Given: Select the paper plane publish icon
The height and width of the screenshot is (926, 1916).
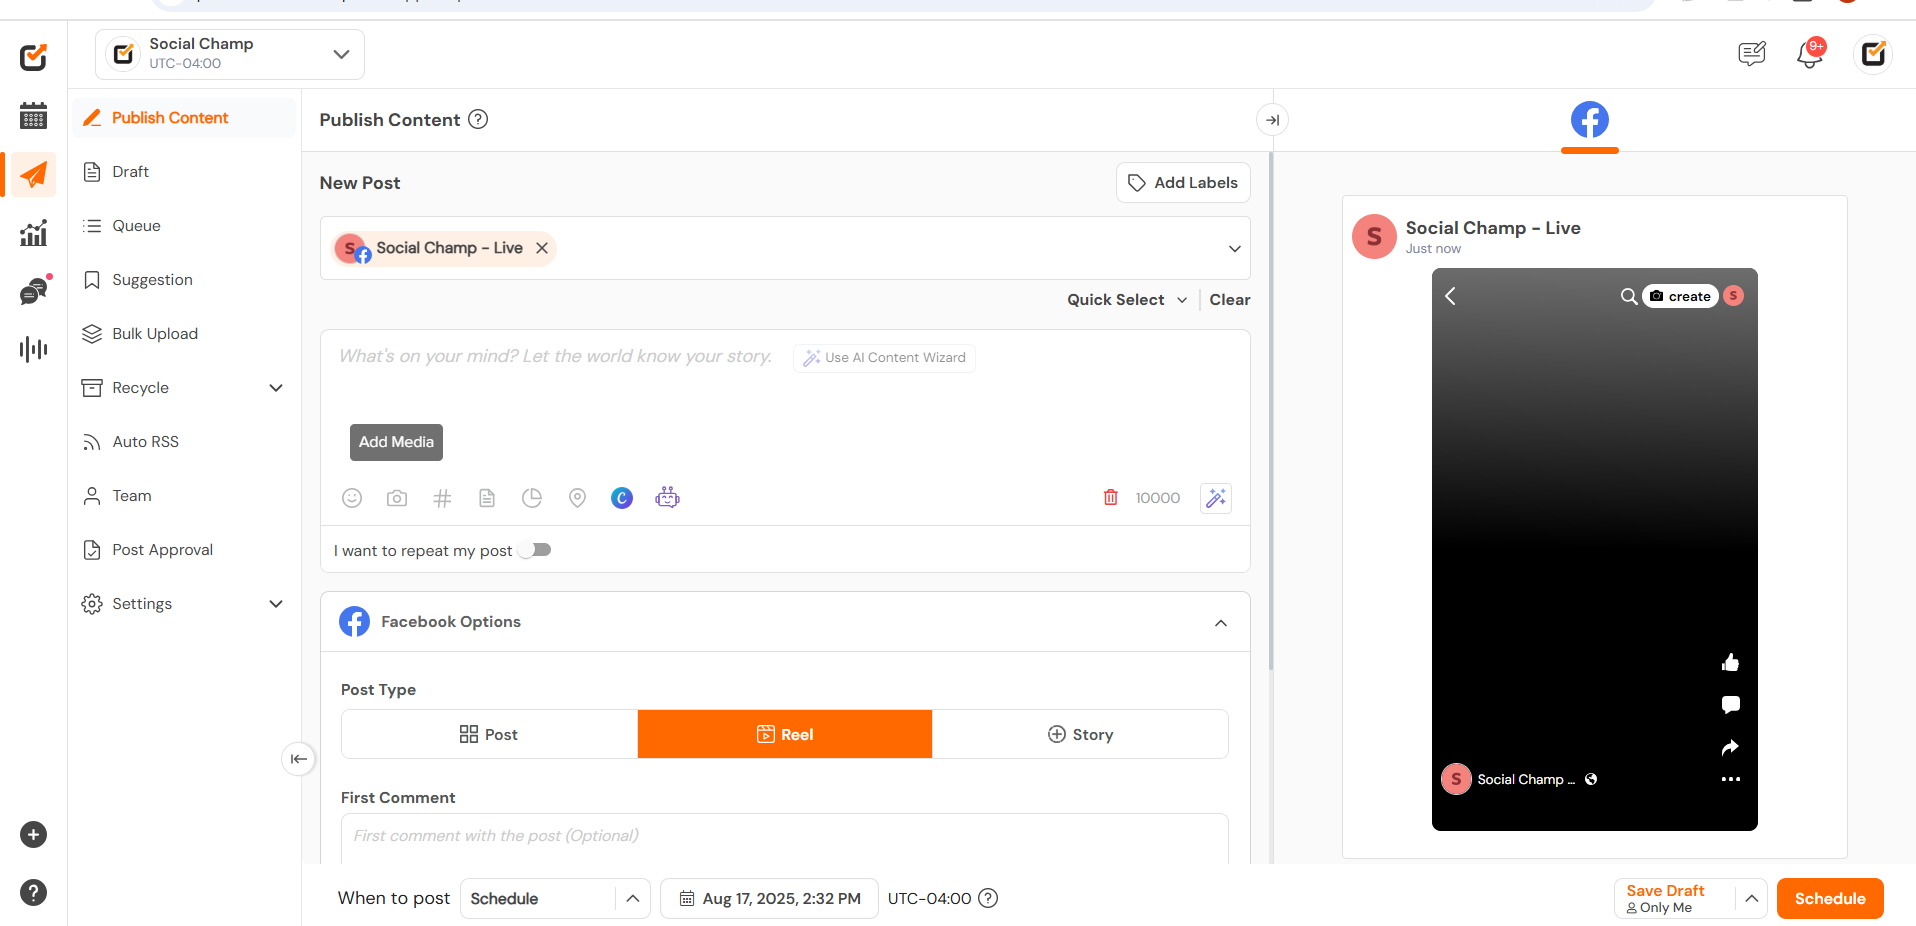Looking at the screenshot, I should coord(33,174).
